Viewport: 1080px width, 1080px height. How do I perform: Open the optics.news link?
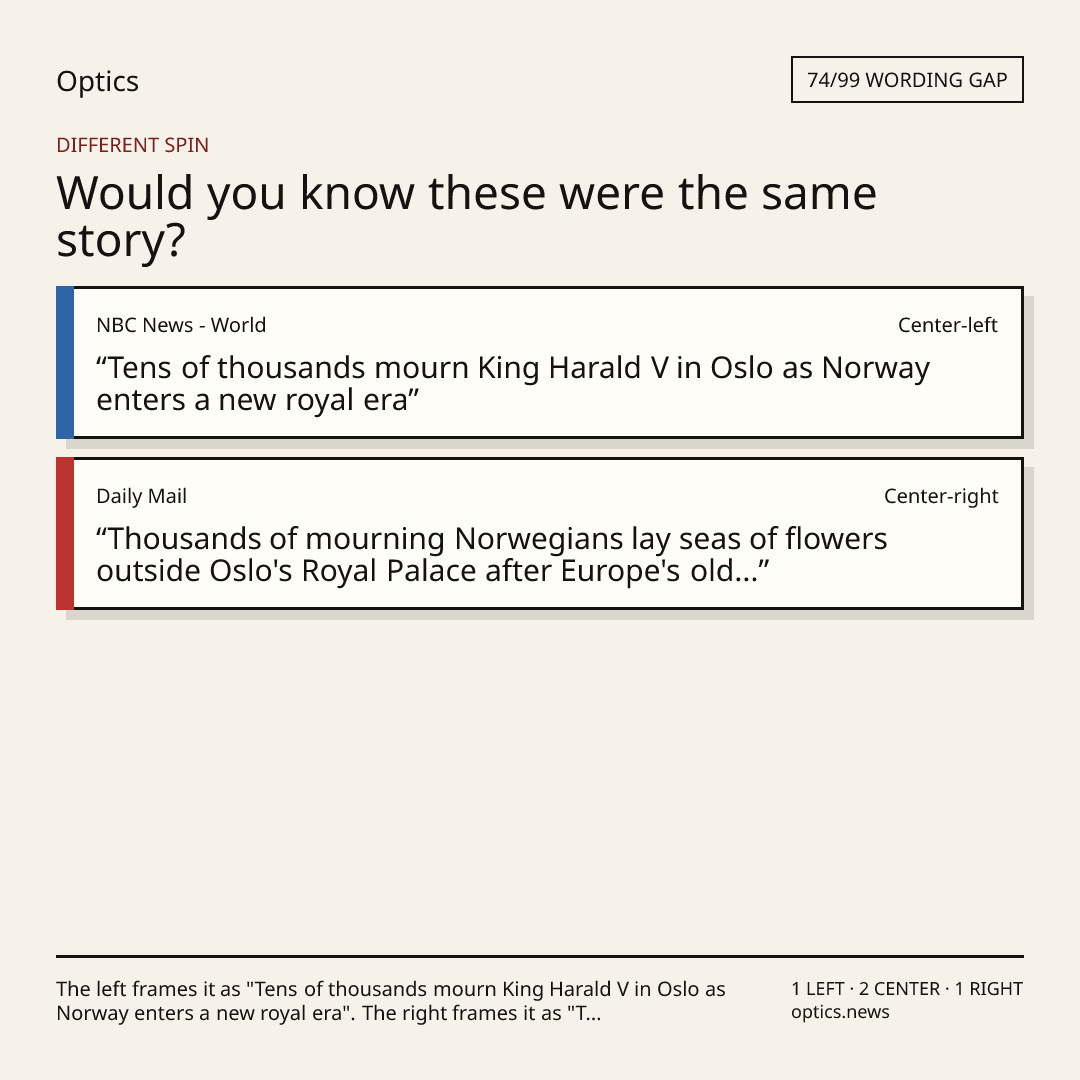tap(840, 1012)
